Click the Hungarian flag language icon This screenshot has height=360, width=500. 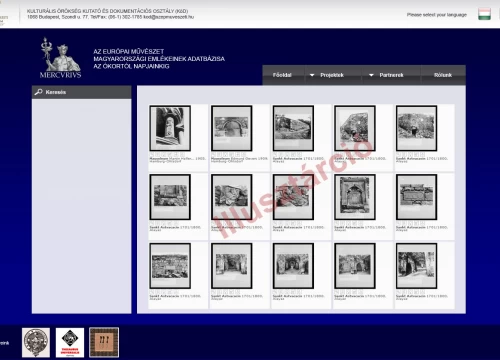click(x=484, y=14)
